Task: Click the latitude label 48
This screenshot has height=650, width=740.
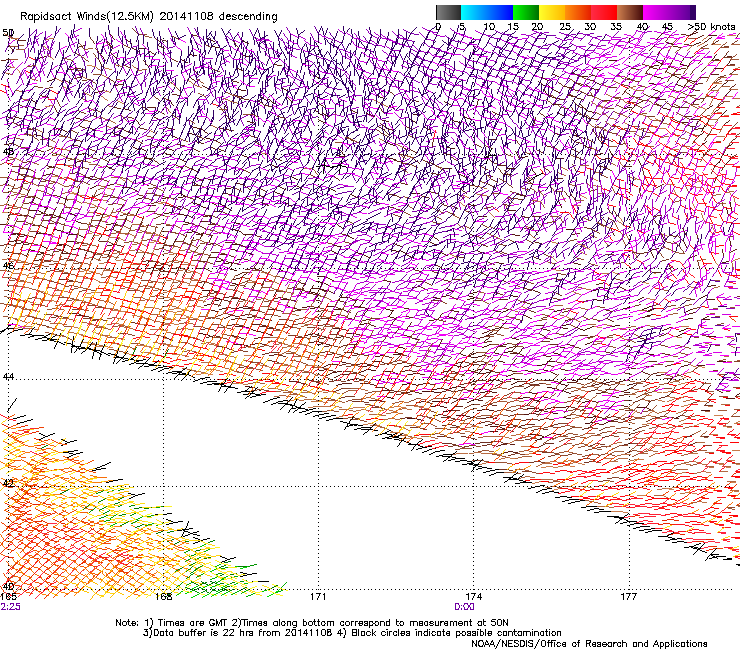Action: pos(8,152)
